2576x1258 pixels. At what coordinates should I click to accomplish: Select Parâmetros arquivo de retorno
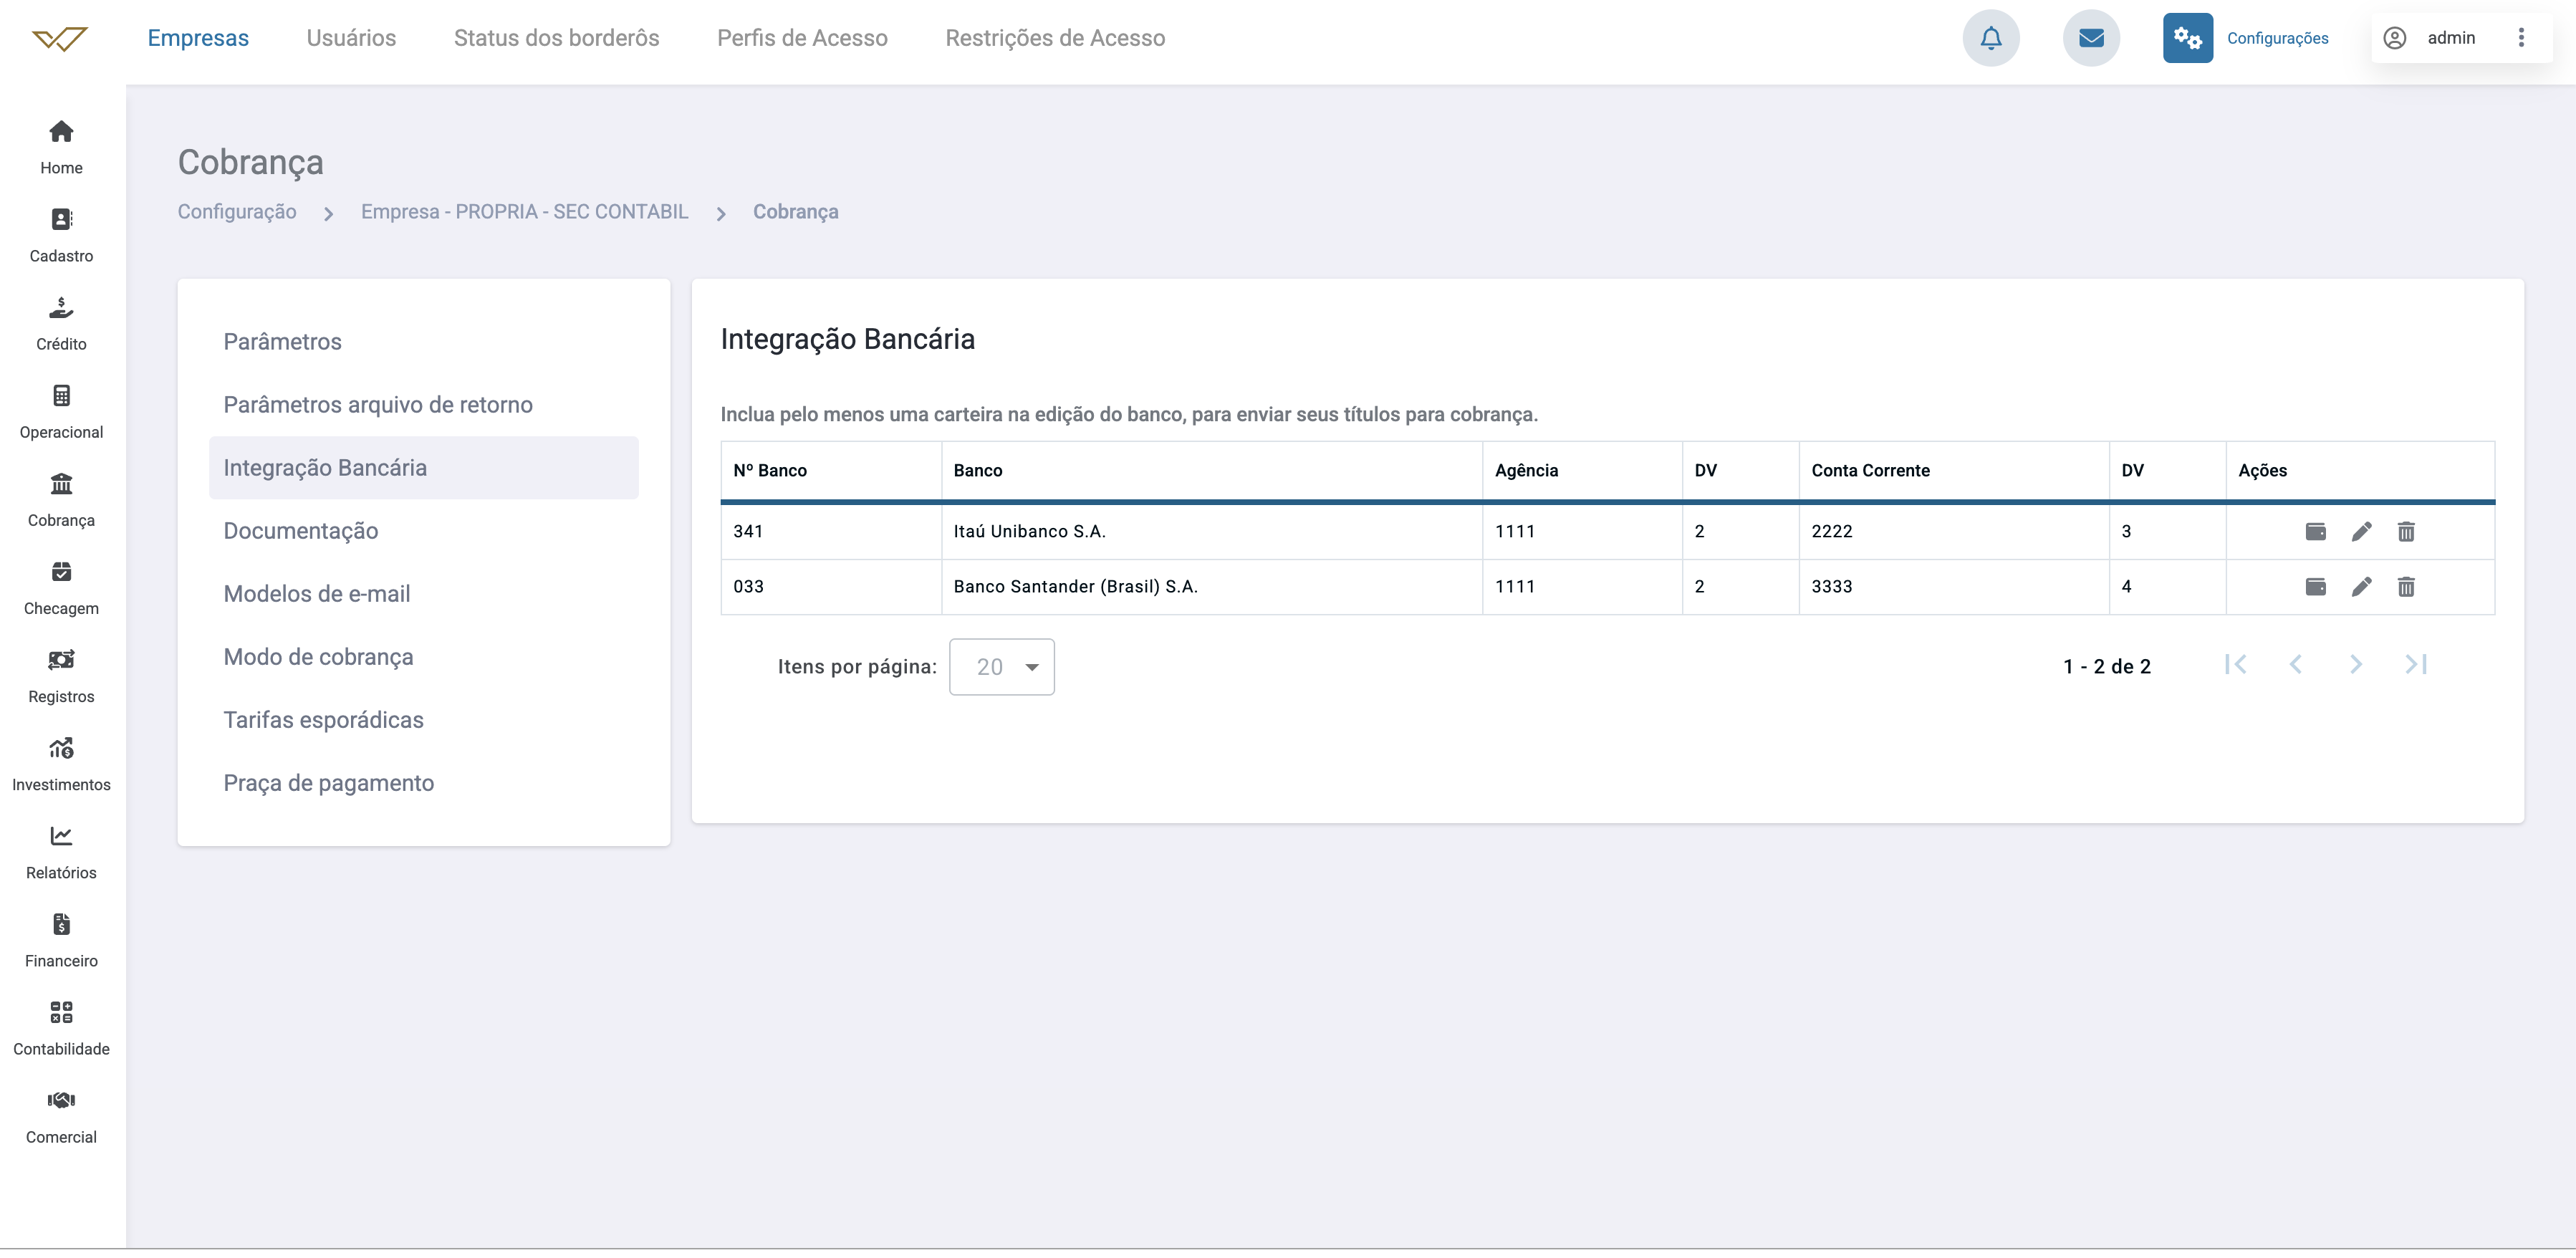(423, 405)
